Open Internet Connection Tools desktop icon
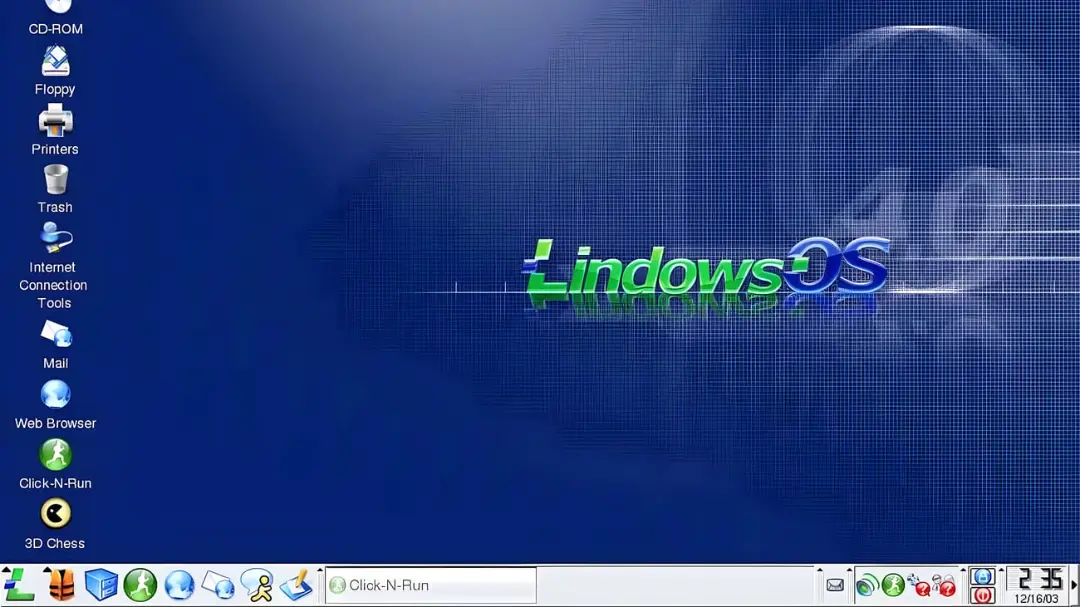1080x607 pixels. [54, 266]
